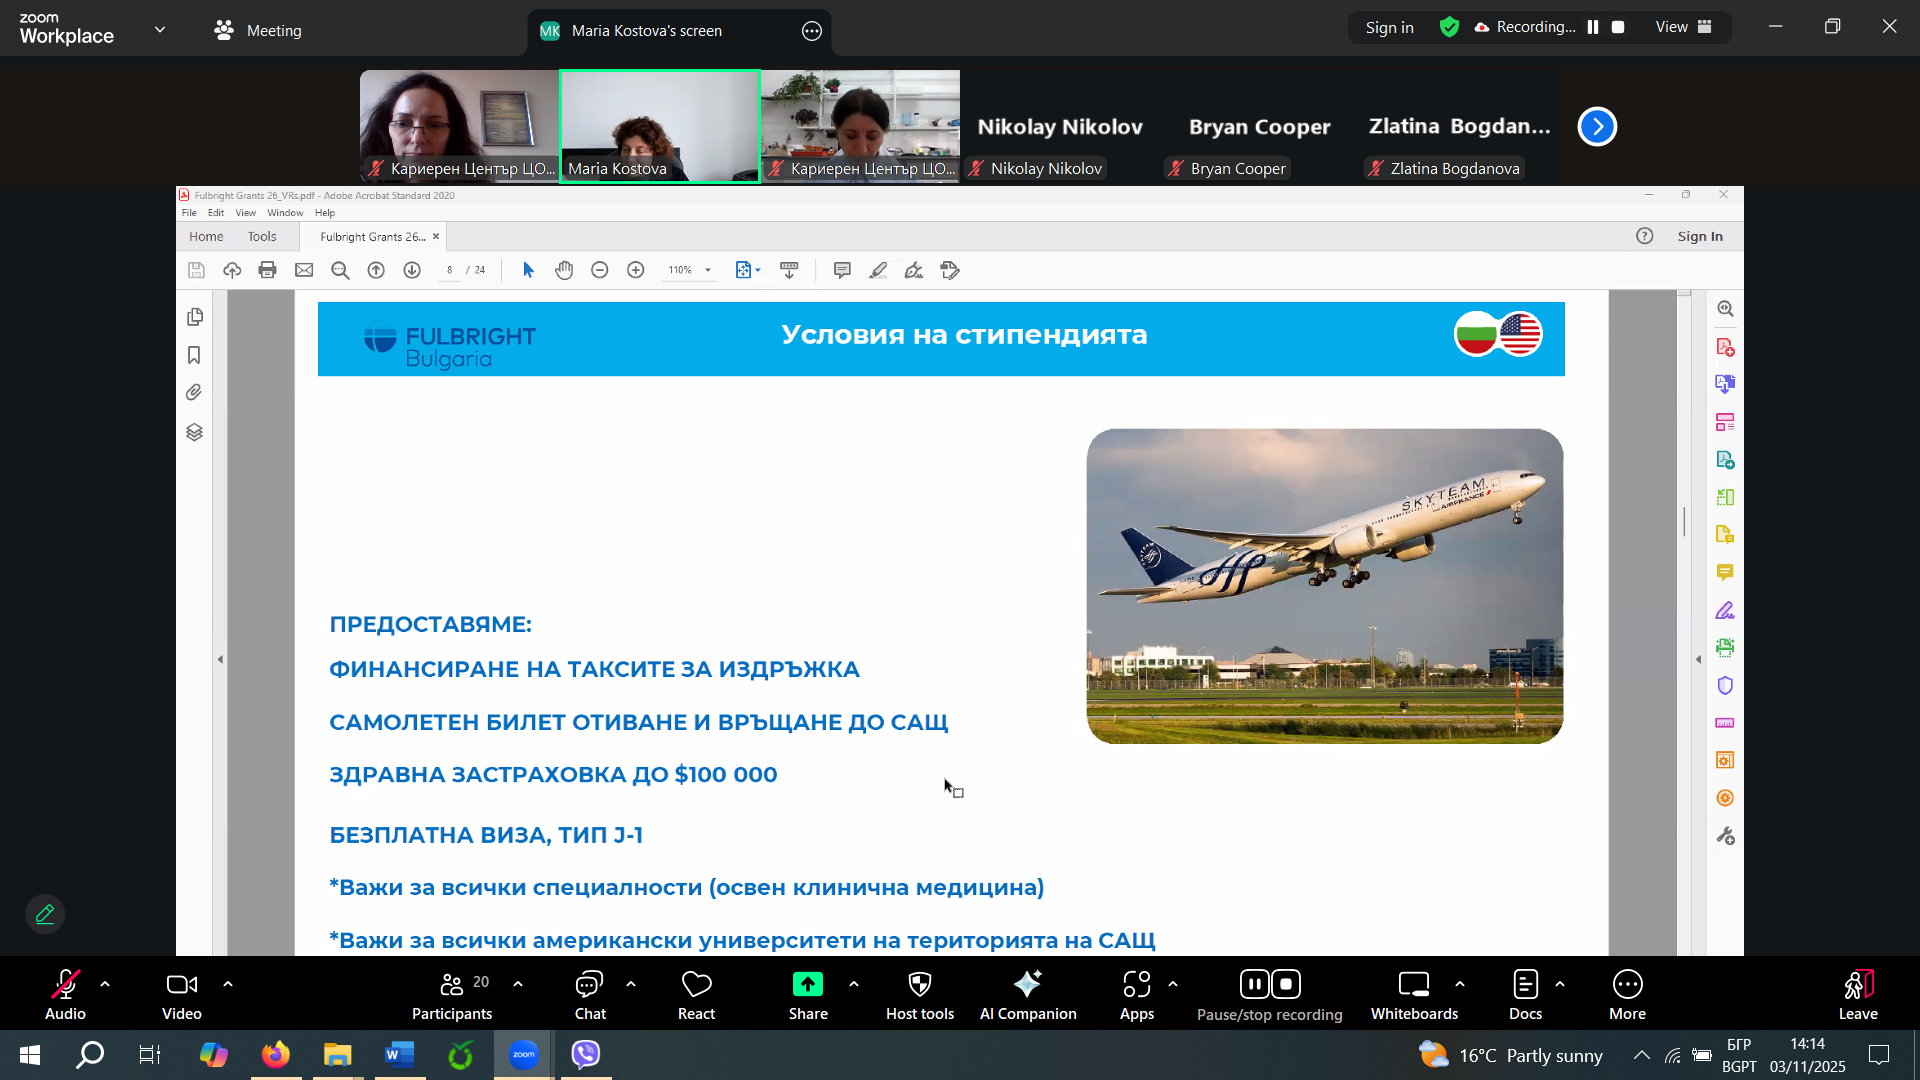The height and width of the screenshot is (1080, 1920).
Task: Open the View layout dropdown
Action: 1684,27
